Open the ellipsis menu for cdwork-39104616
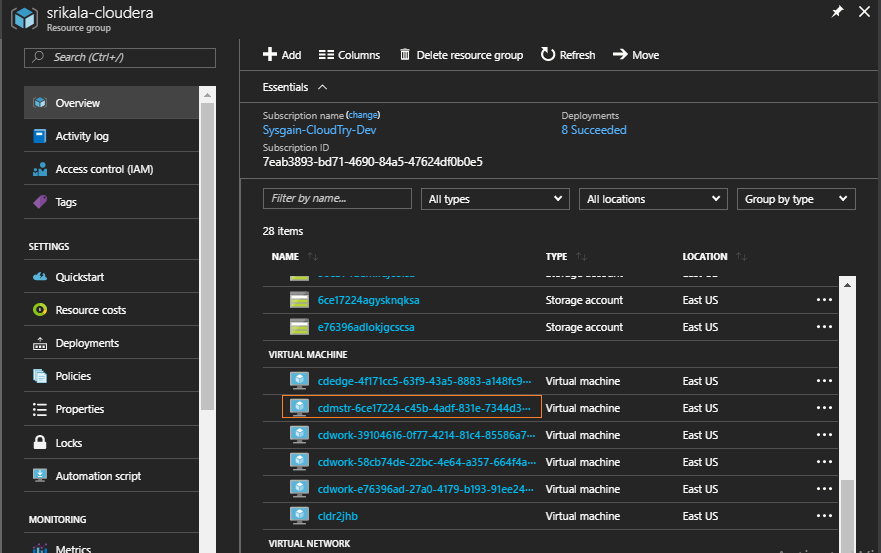Screen dimensions: 881x553 (824, 434)
